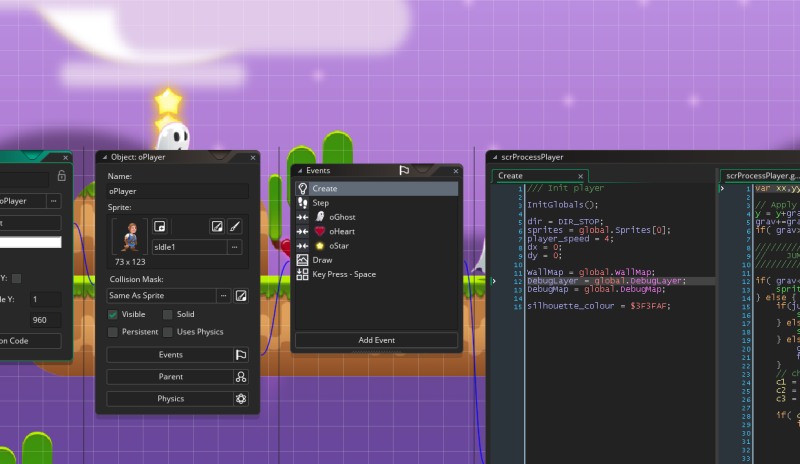
Task: Click the scale Y field showing 1
Action: 45,299
